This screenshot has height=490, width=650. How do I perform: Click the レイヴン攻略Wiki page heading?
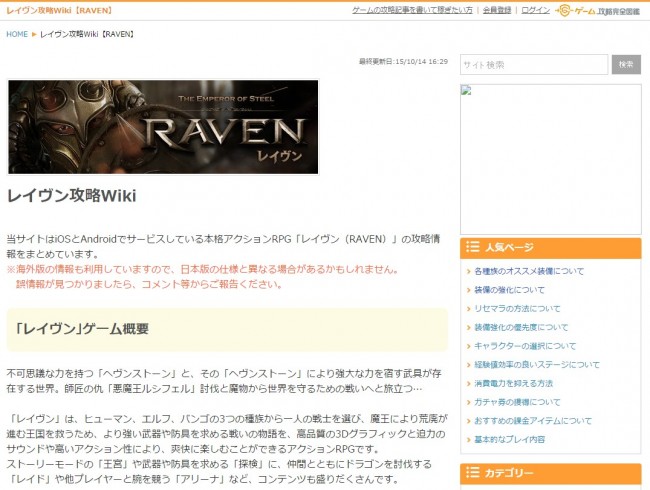(71, 196)
